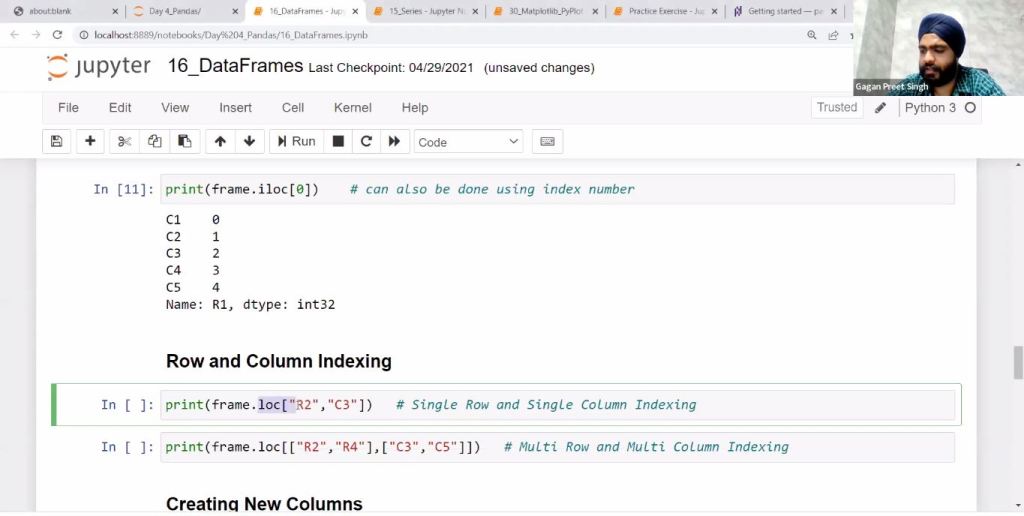1024x516 pixels.
Task: Move selected cell up arrow
Action: (220, 142)
